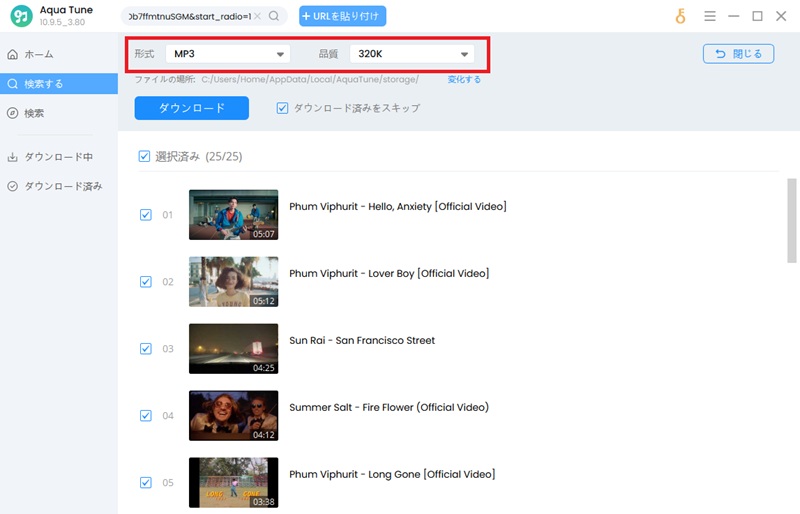Image resolution: width=800 pixels, height=514 pixels.
Task: Click the Hello, Anxiety video thumbnail
Action: [234, 215]
